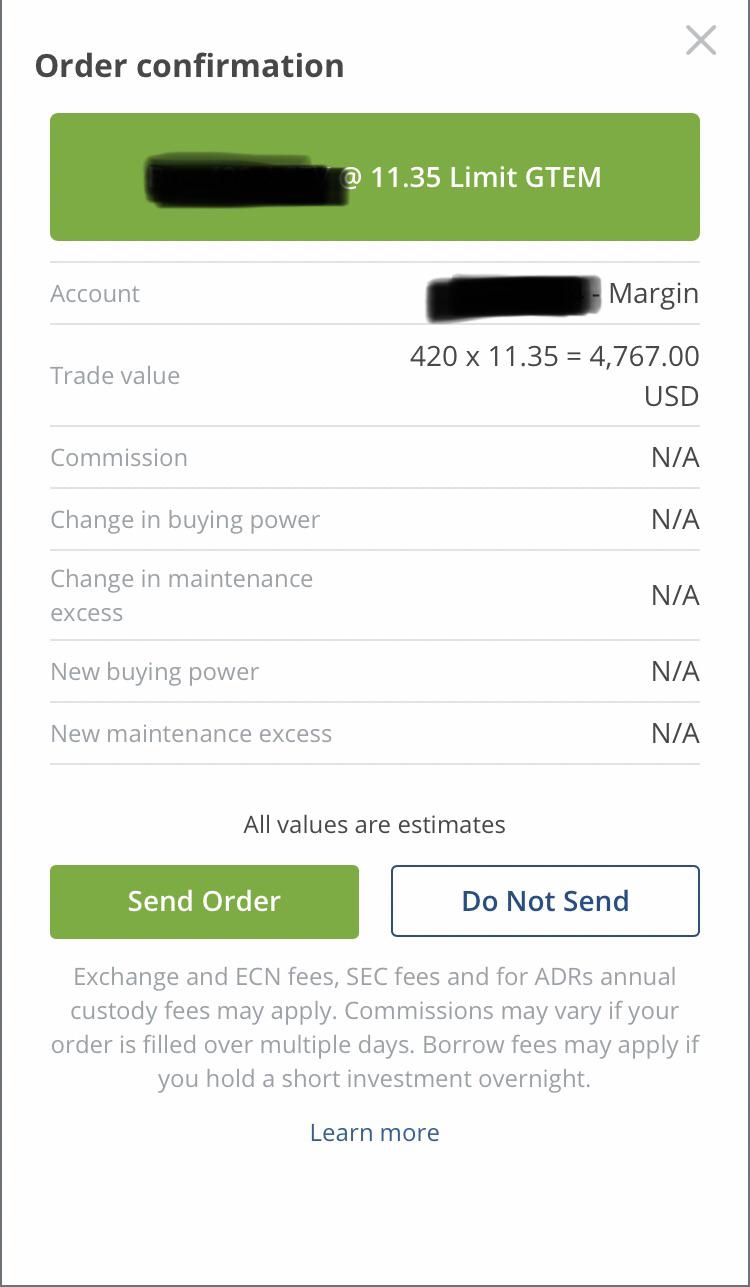Image resolution: width=750 pixels, height=1287 pixels.
Task: Click the All values are estimates note
Action: tap(375, 824)
